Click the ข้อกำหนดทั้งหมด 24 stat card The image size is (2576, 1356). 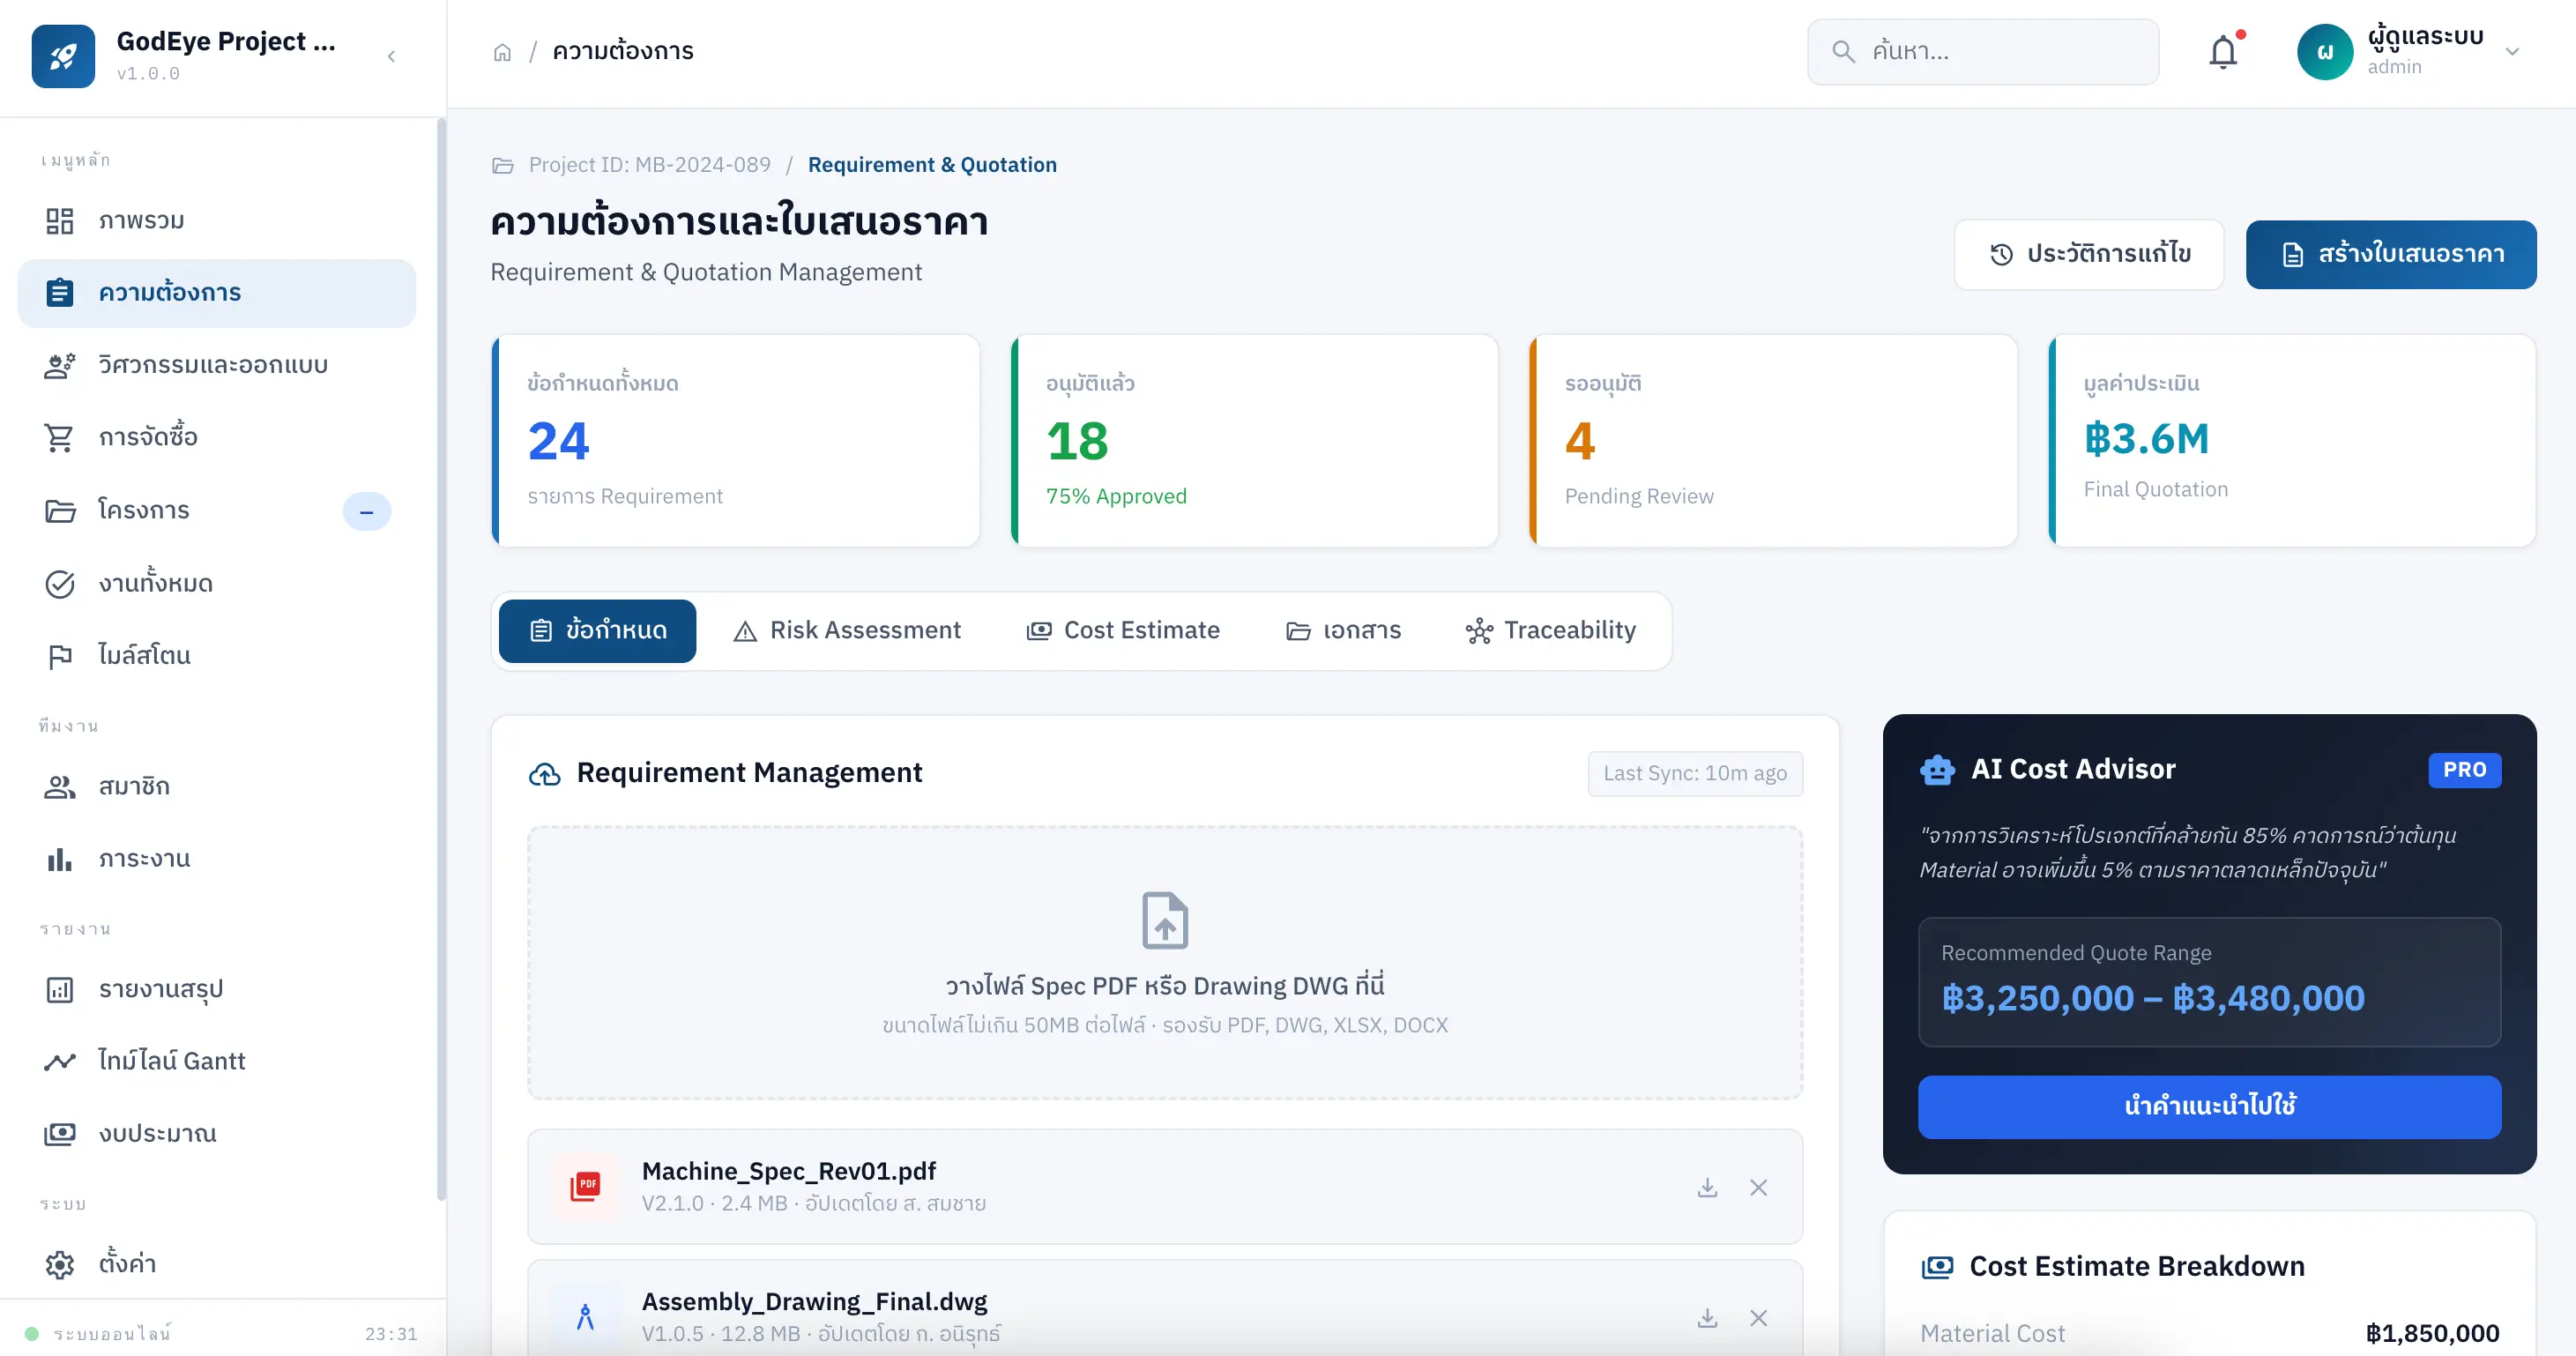click(736, 440)
